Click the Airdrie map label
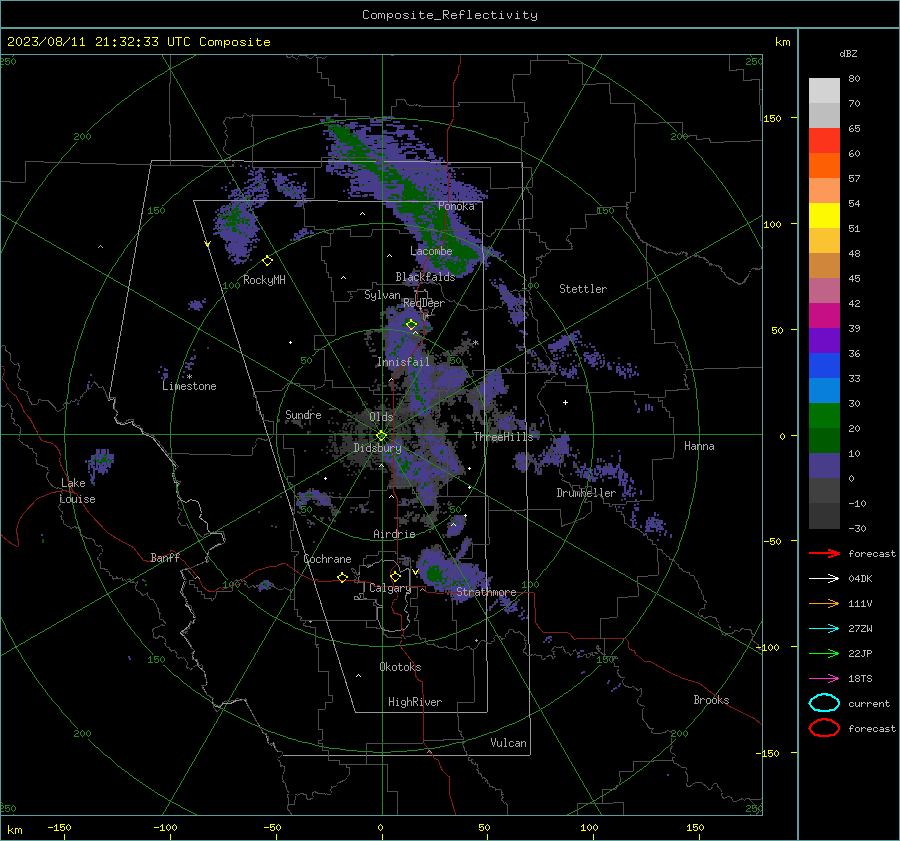The image size is (900, 841). pos(394,534)
